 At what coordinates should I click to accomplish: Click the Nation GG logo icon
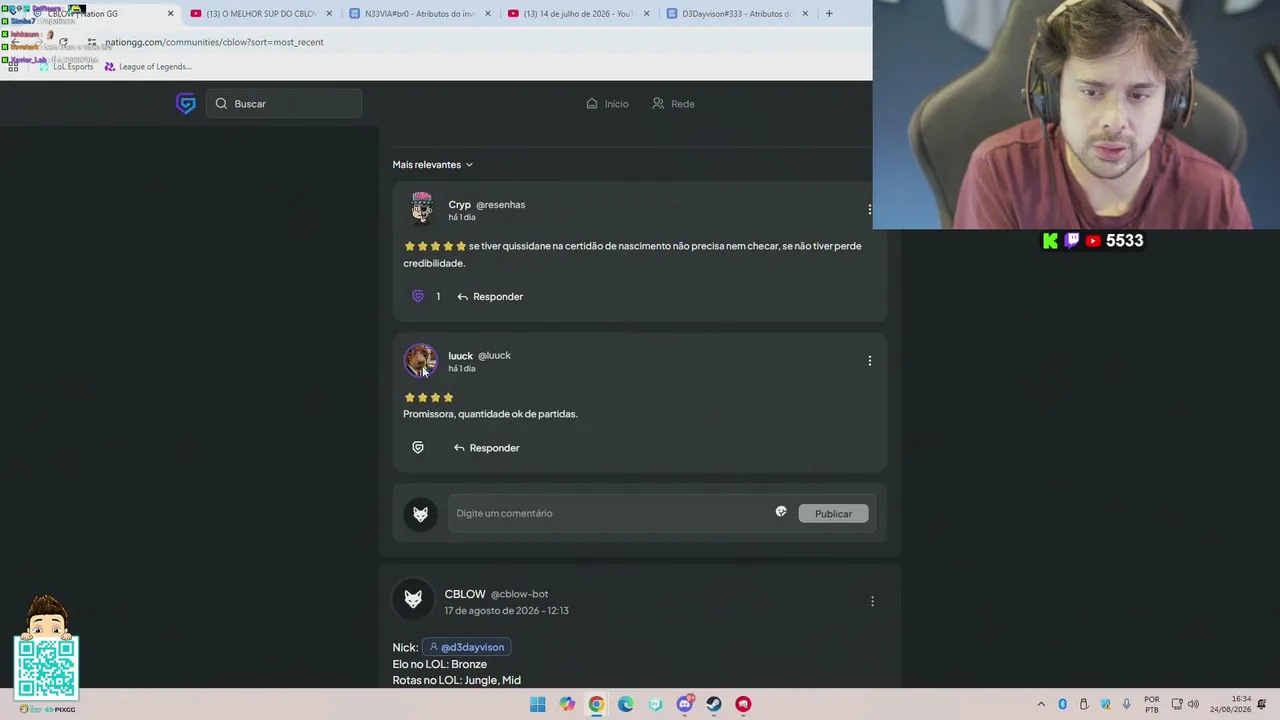pos(186,104)
